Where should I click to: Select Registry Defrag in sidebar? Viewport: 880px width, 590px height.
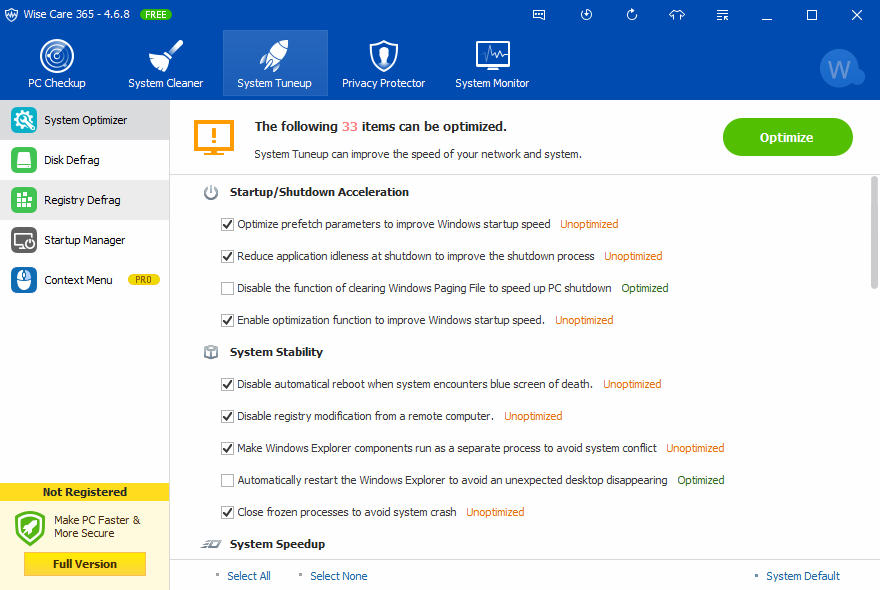click(85, 200)
